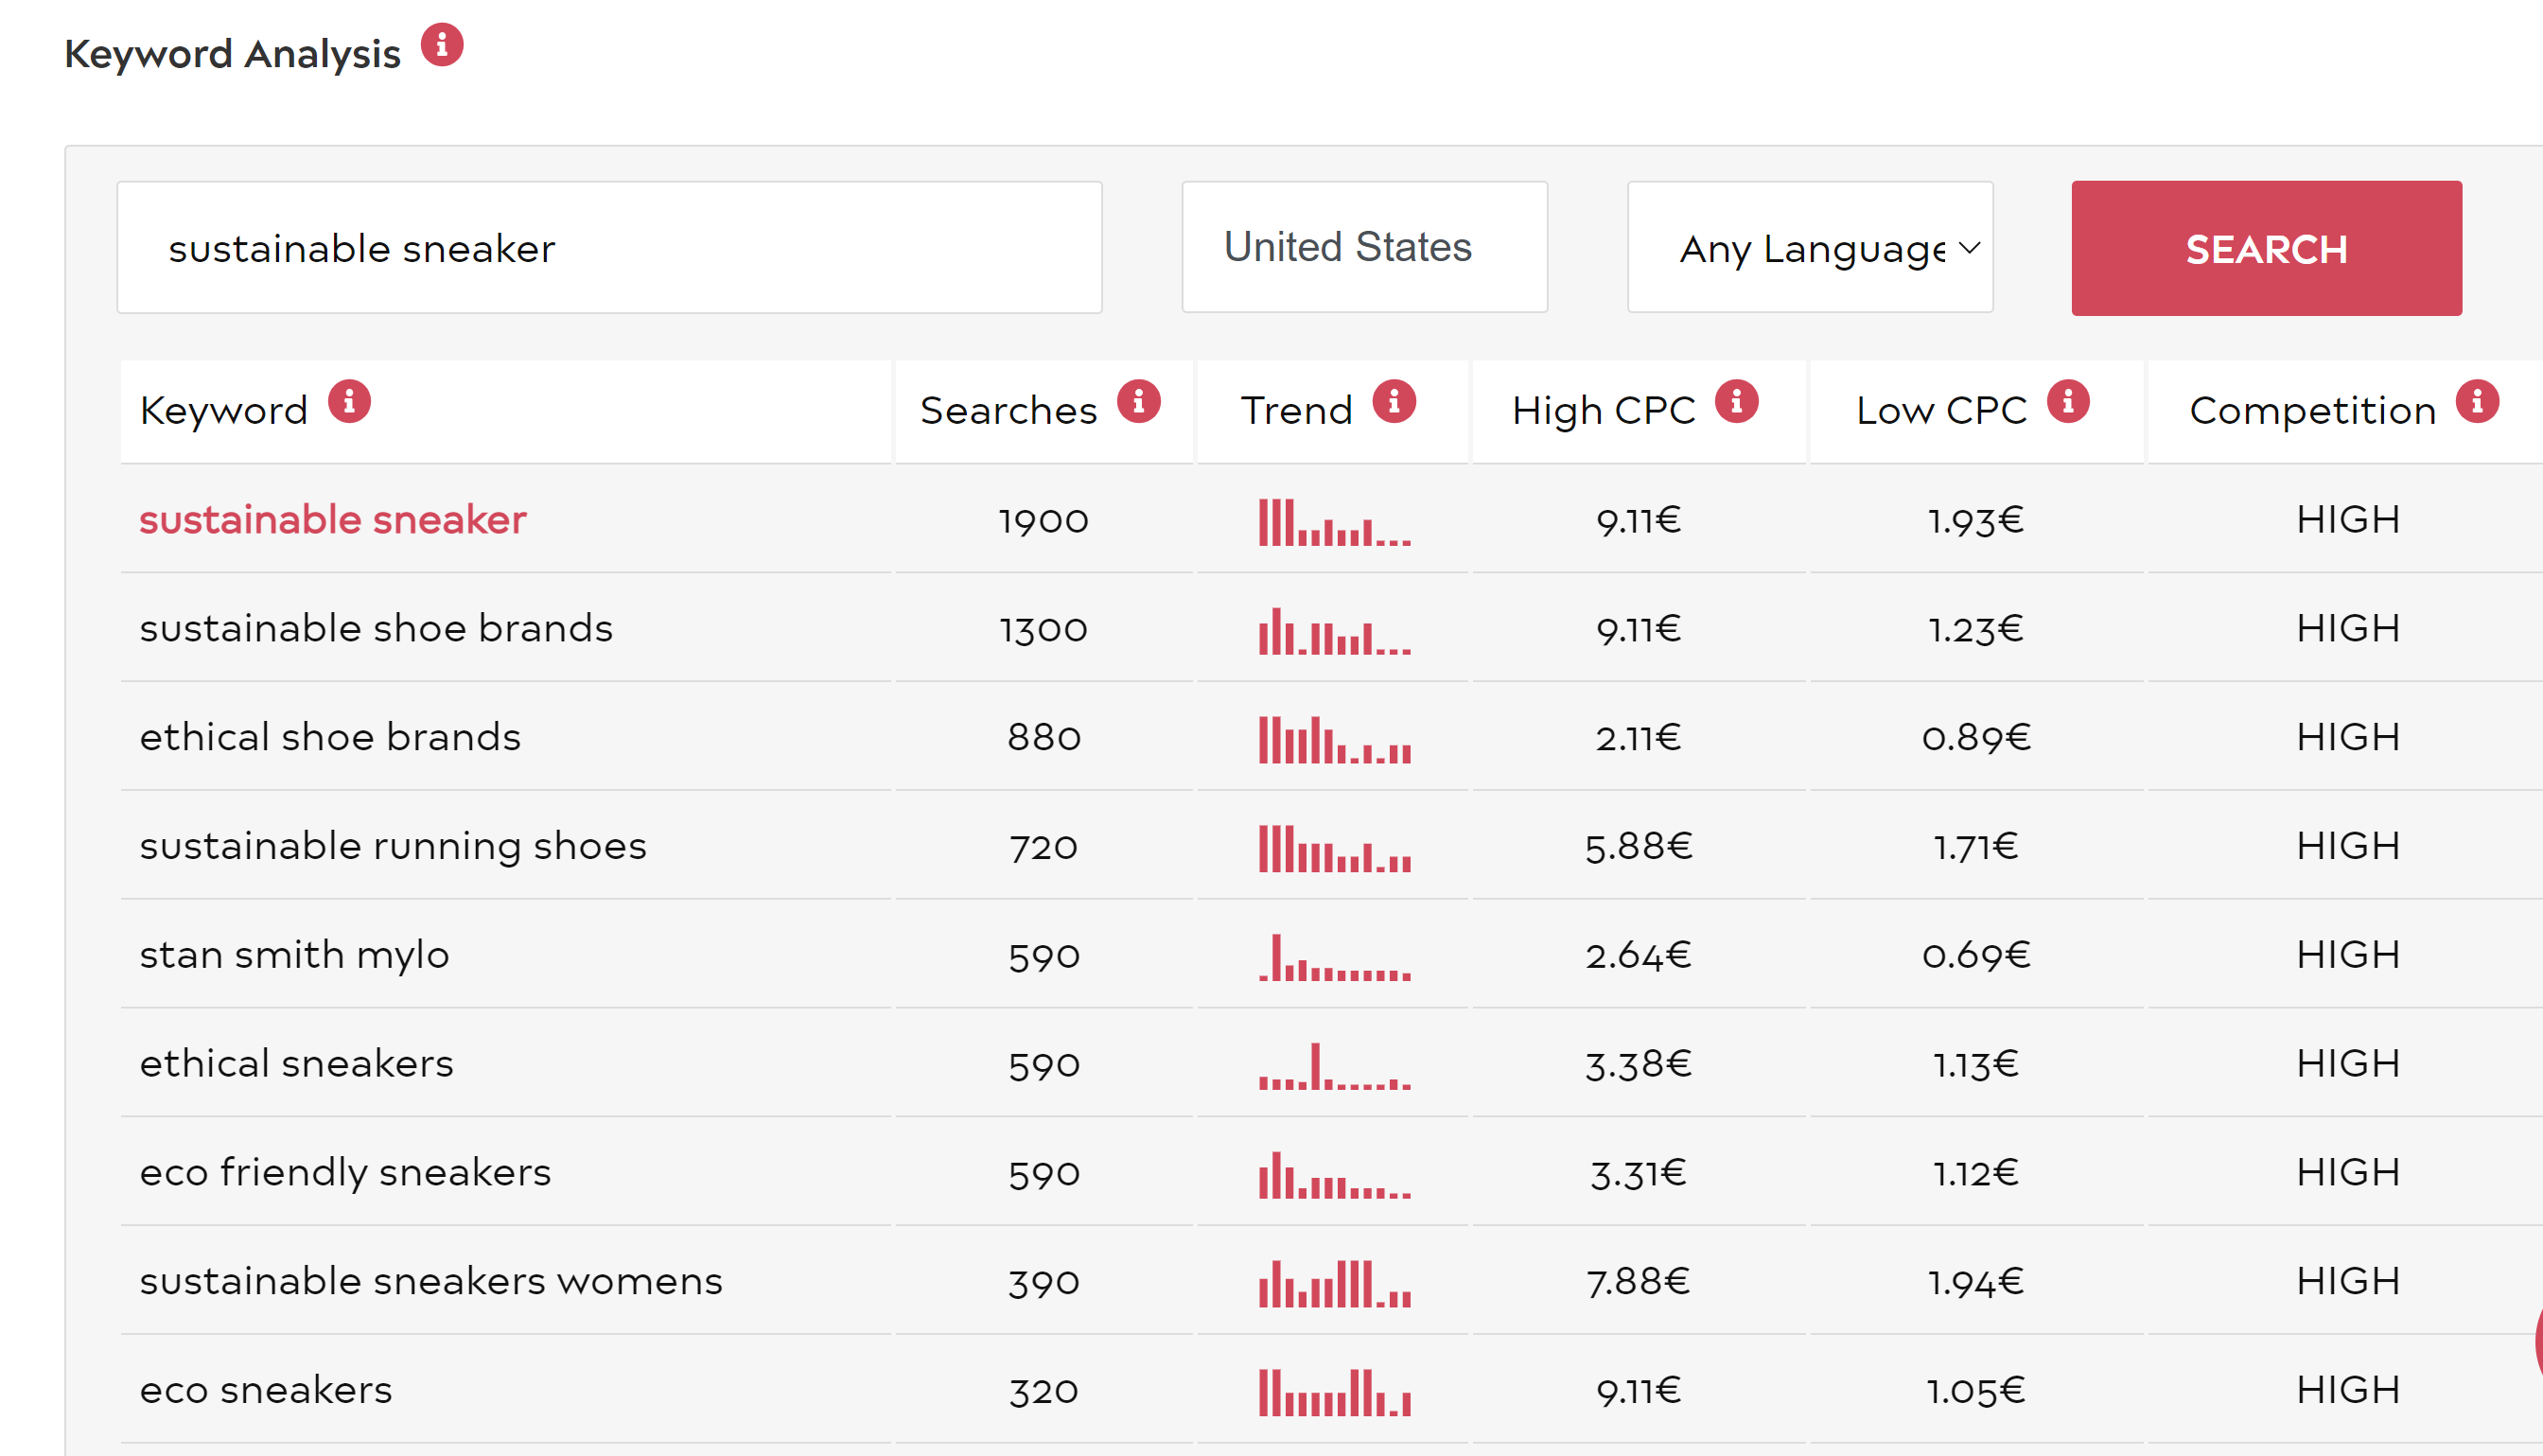
Task: Click the 2.64€ High CPC value
Action: click(x=1638, y=956)
